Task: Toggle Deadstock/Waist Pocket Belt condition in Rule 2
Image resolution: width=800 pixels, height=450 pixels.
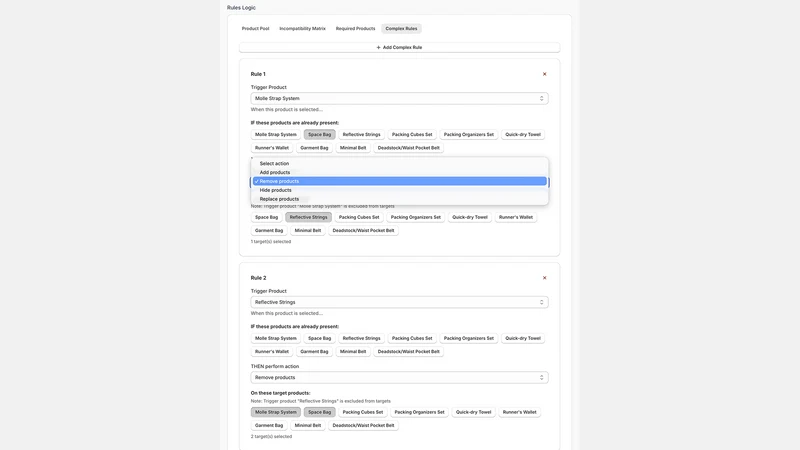Action: click(x=409, y=352)
